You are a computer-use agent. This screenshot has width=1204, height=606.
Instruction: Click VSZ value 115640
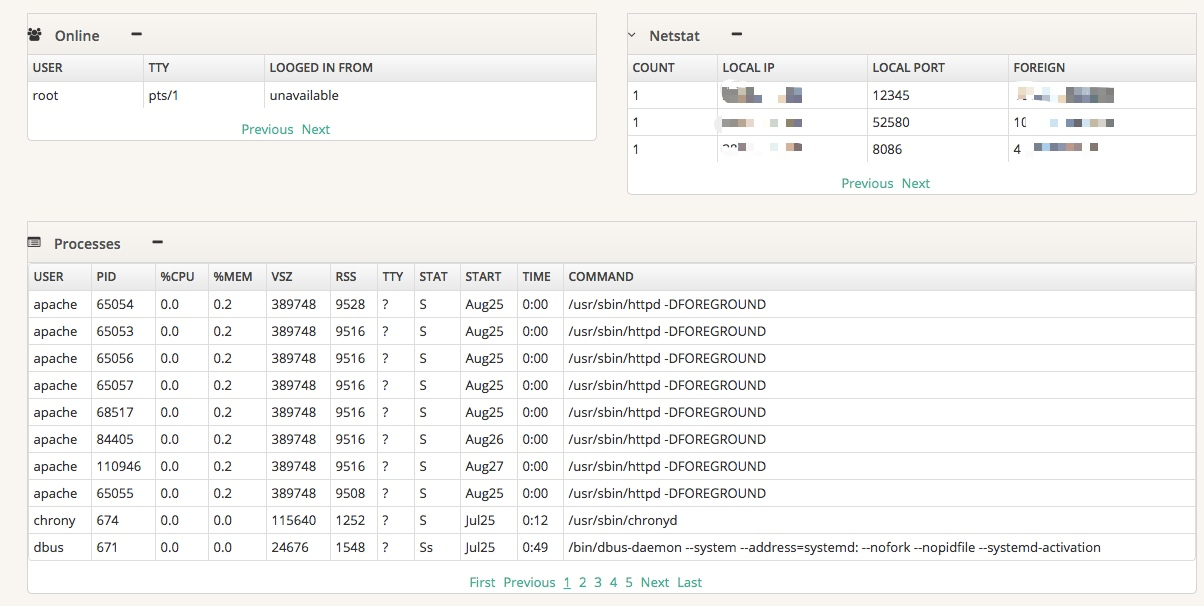[297, 520]
